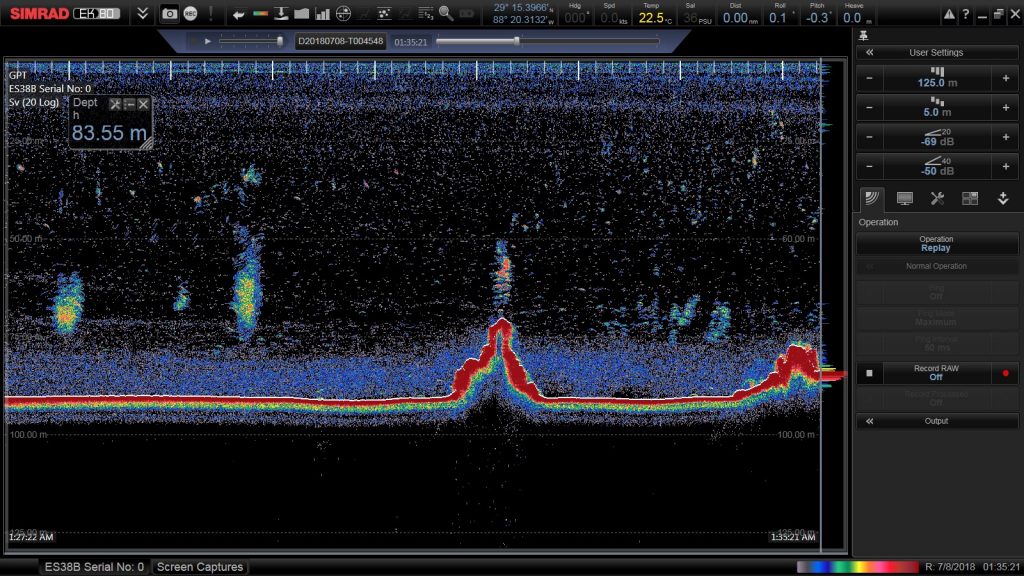Open the Record RAW Off setting
The height and width of the screenshot is (576, 1024).
click(x=936, y=373)
